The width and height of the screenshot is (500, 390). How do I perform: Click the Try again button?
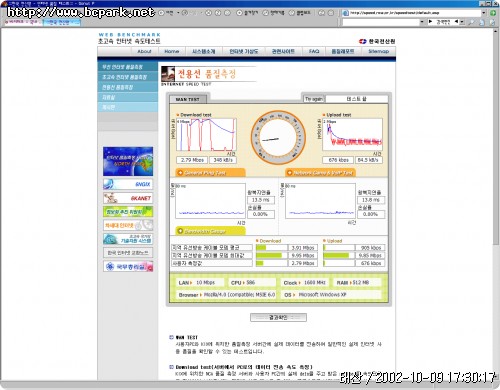pyautogui.click(x=314, y=99)
